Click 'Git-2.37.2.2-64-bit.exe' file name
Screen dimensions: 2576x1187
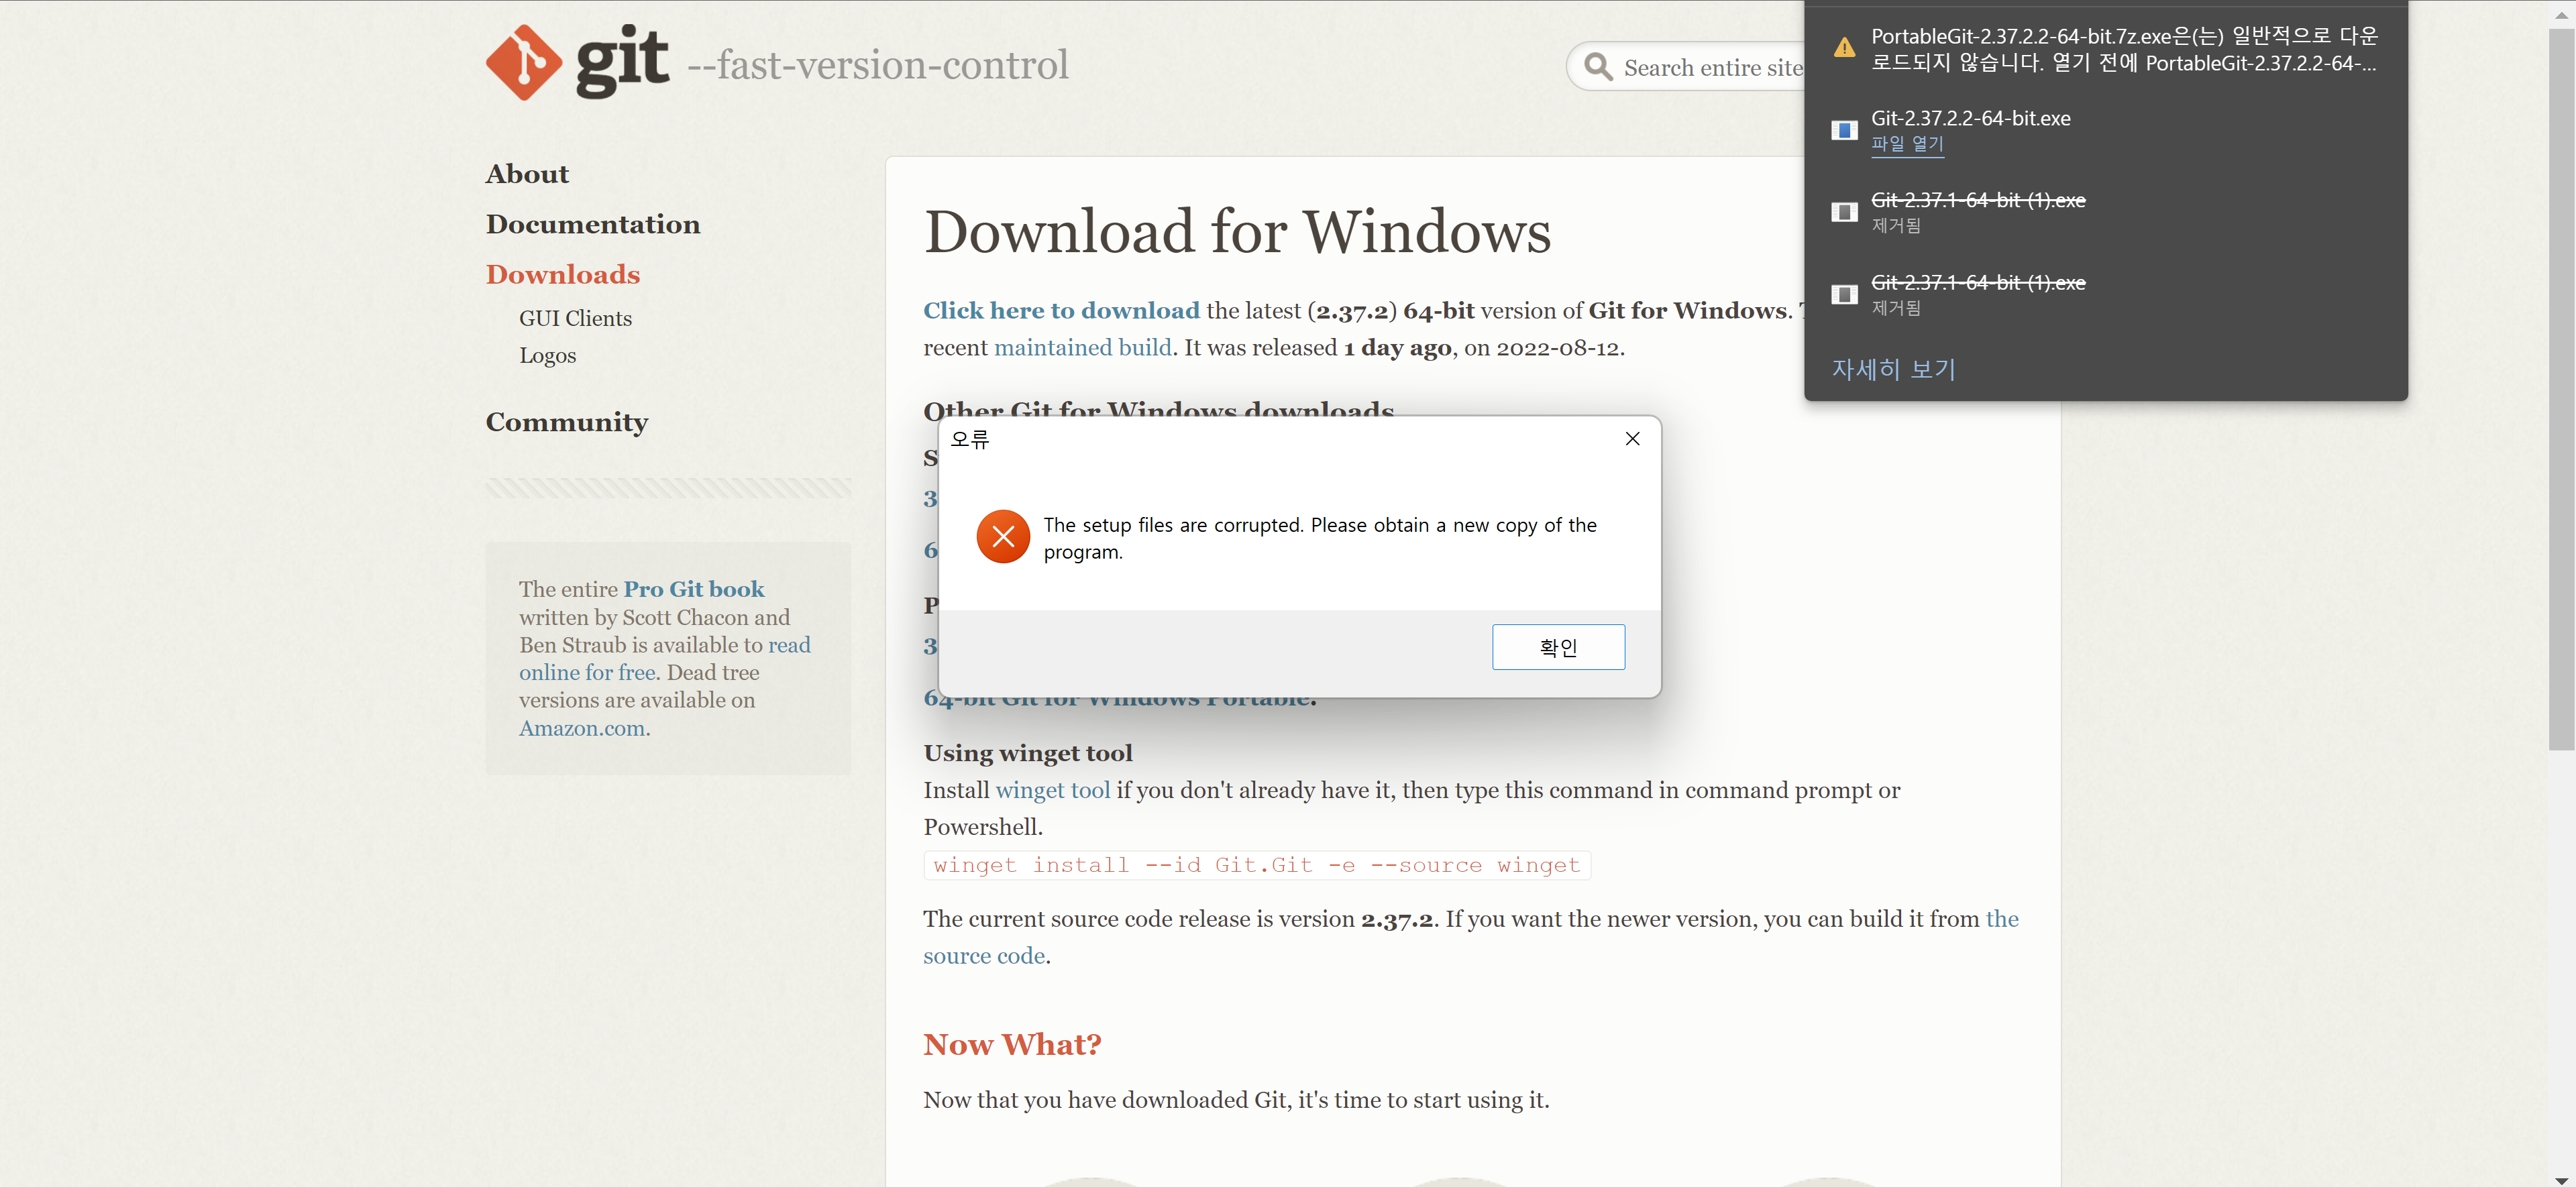point(1970,118)
